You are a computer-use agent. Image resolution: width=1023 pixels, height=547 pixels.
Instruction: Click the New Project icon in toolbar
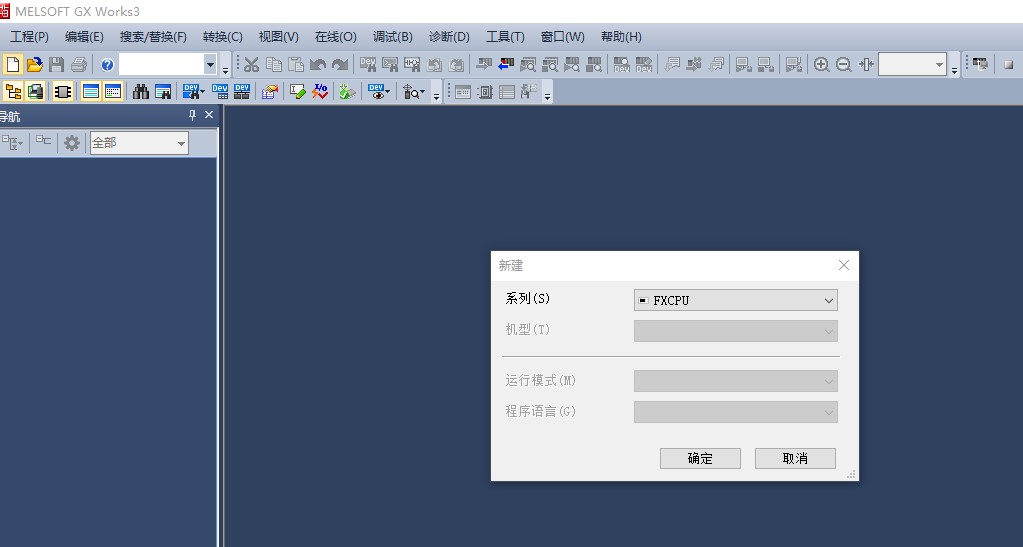point(13,64)
